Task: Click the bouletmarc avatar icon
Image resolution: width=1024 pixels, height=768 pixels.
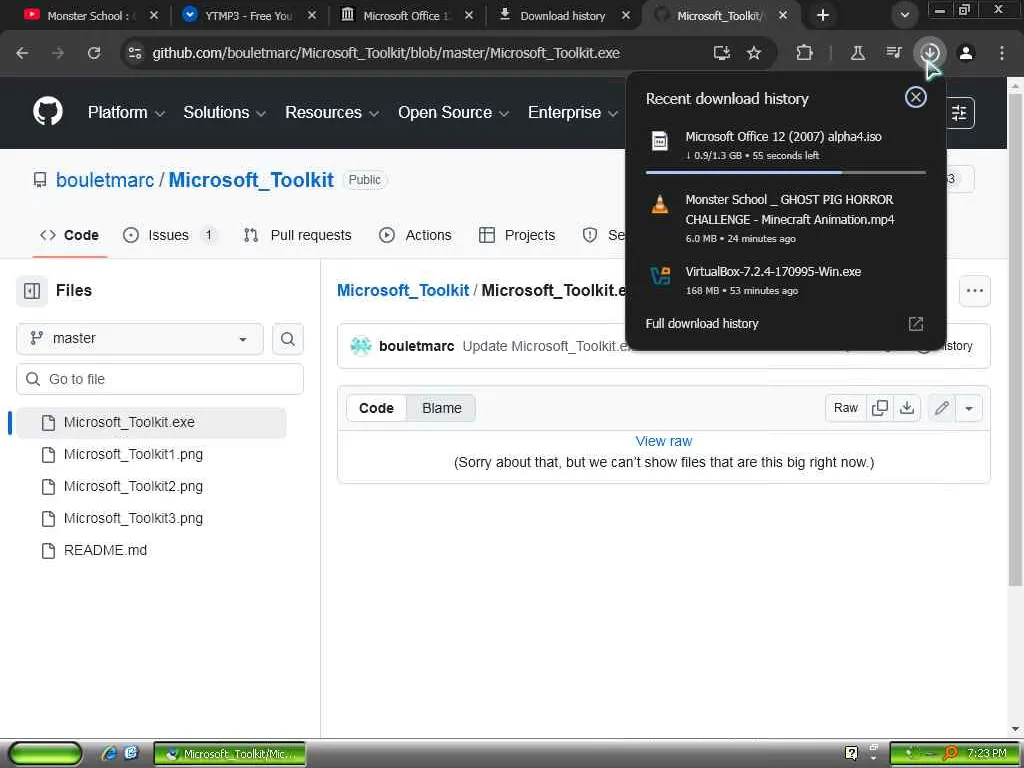Action: 360,346
